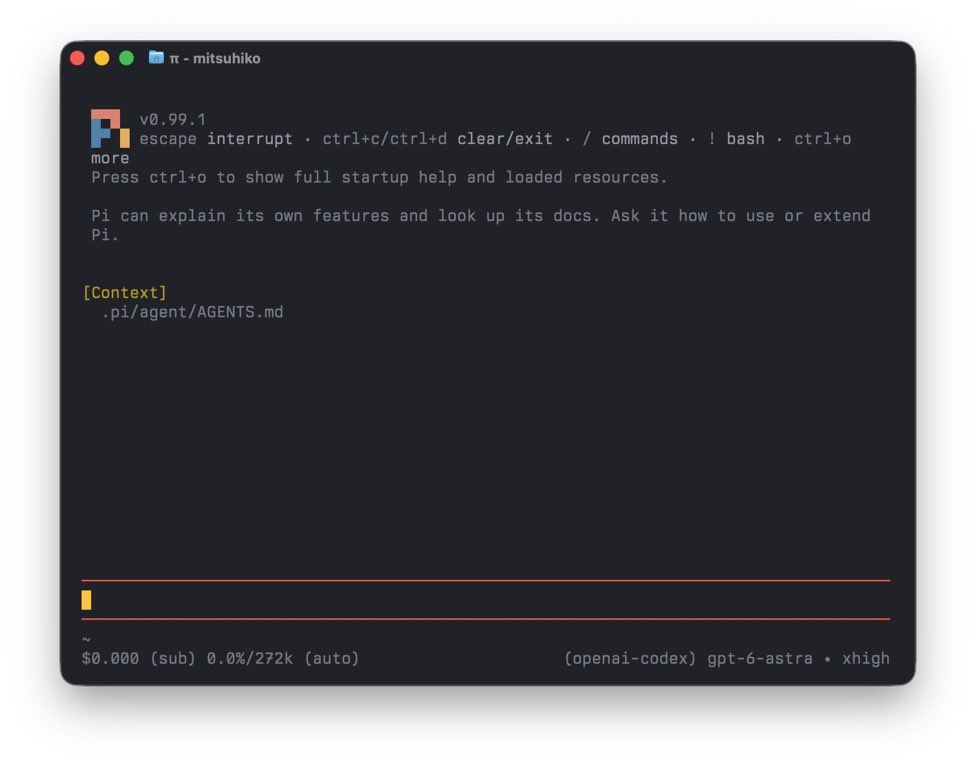The height and width of the screenshot is (765, 976).
Task: Click the green zoom window button
Action: point(126,58)
